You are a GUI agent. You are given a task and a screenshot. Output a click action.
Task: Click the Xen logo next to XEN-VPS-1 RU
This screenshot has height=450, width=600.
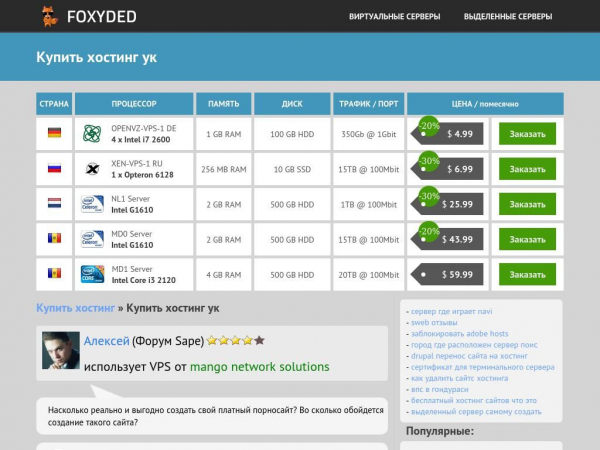(x=92, y=169)
